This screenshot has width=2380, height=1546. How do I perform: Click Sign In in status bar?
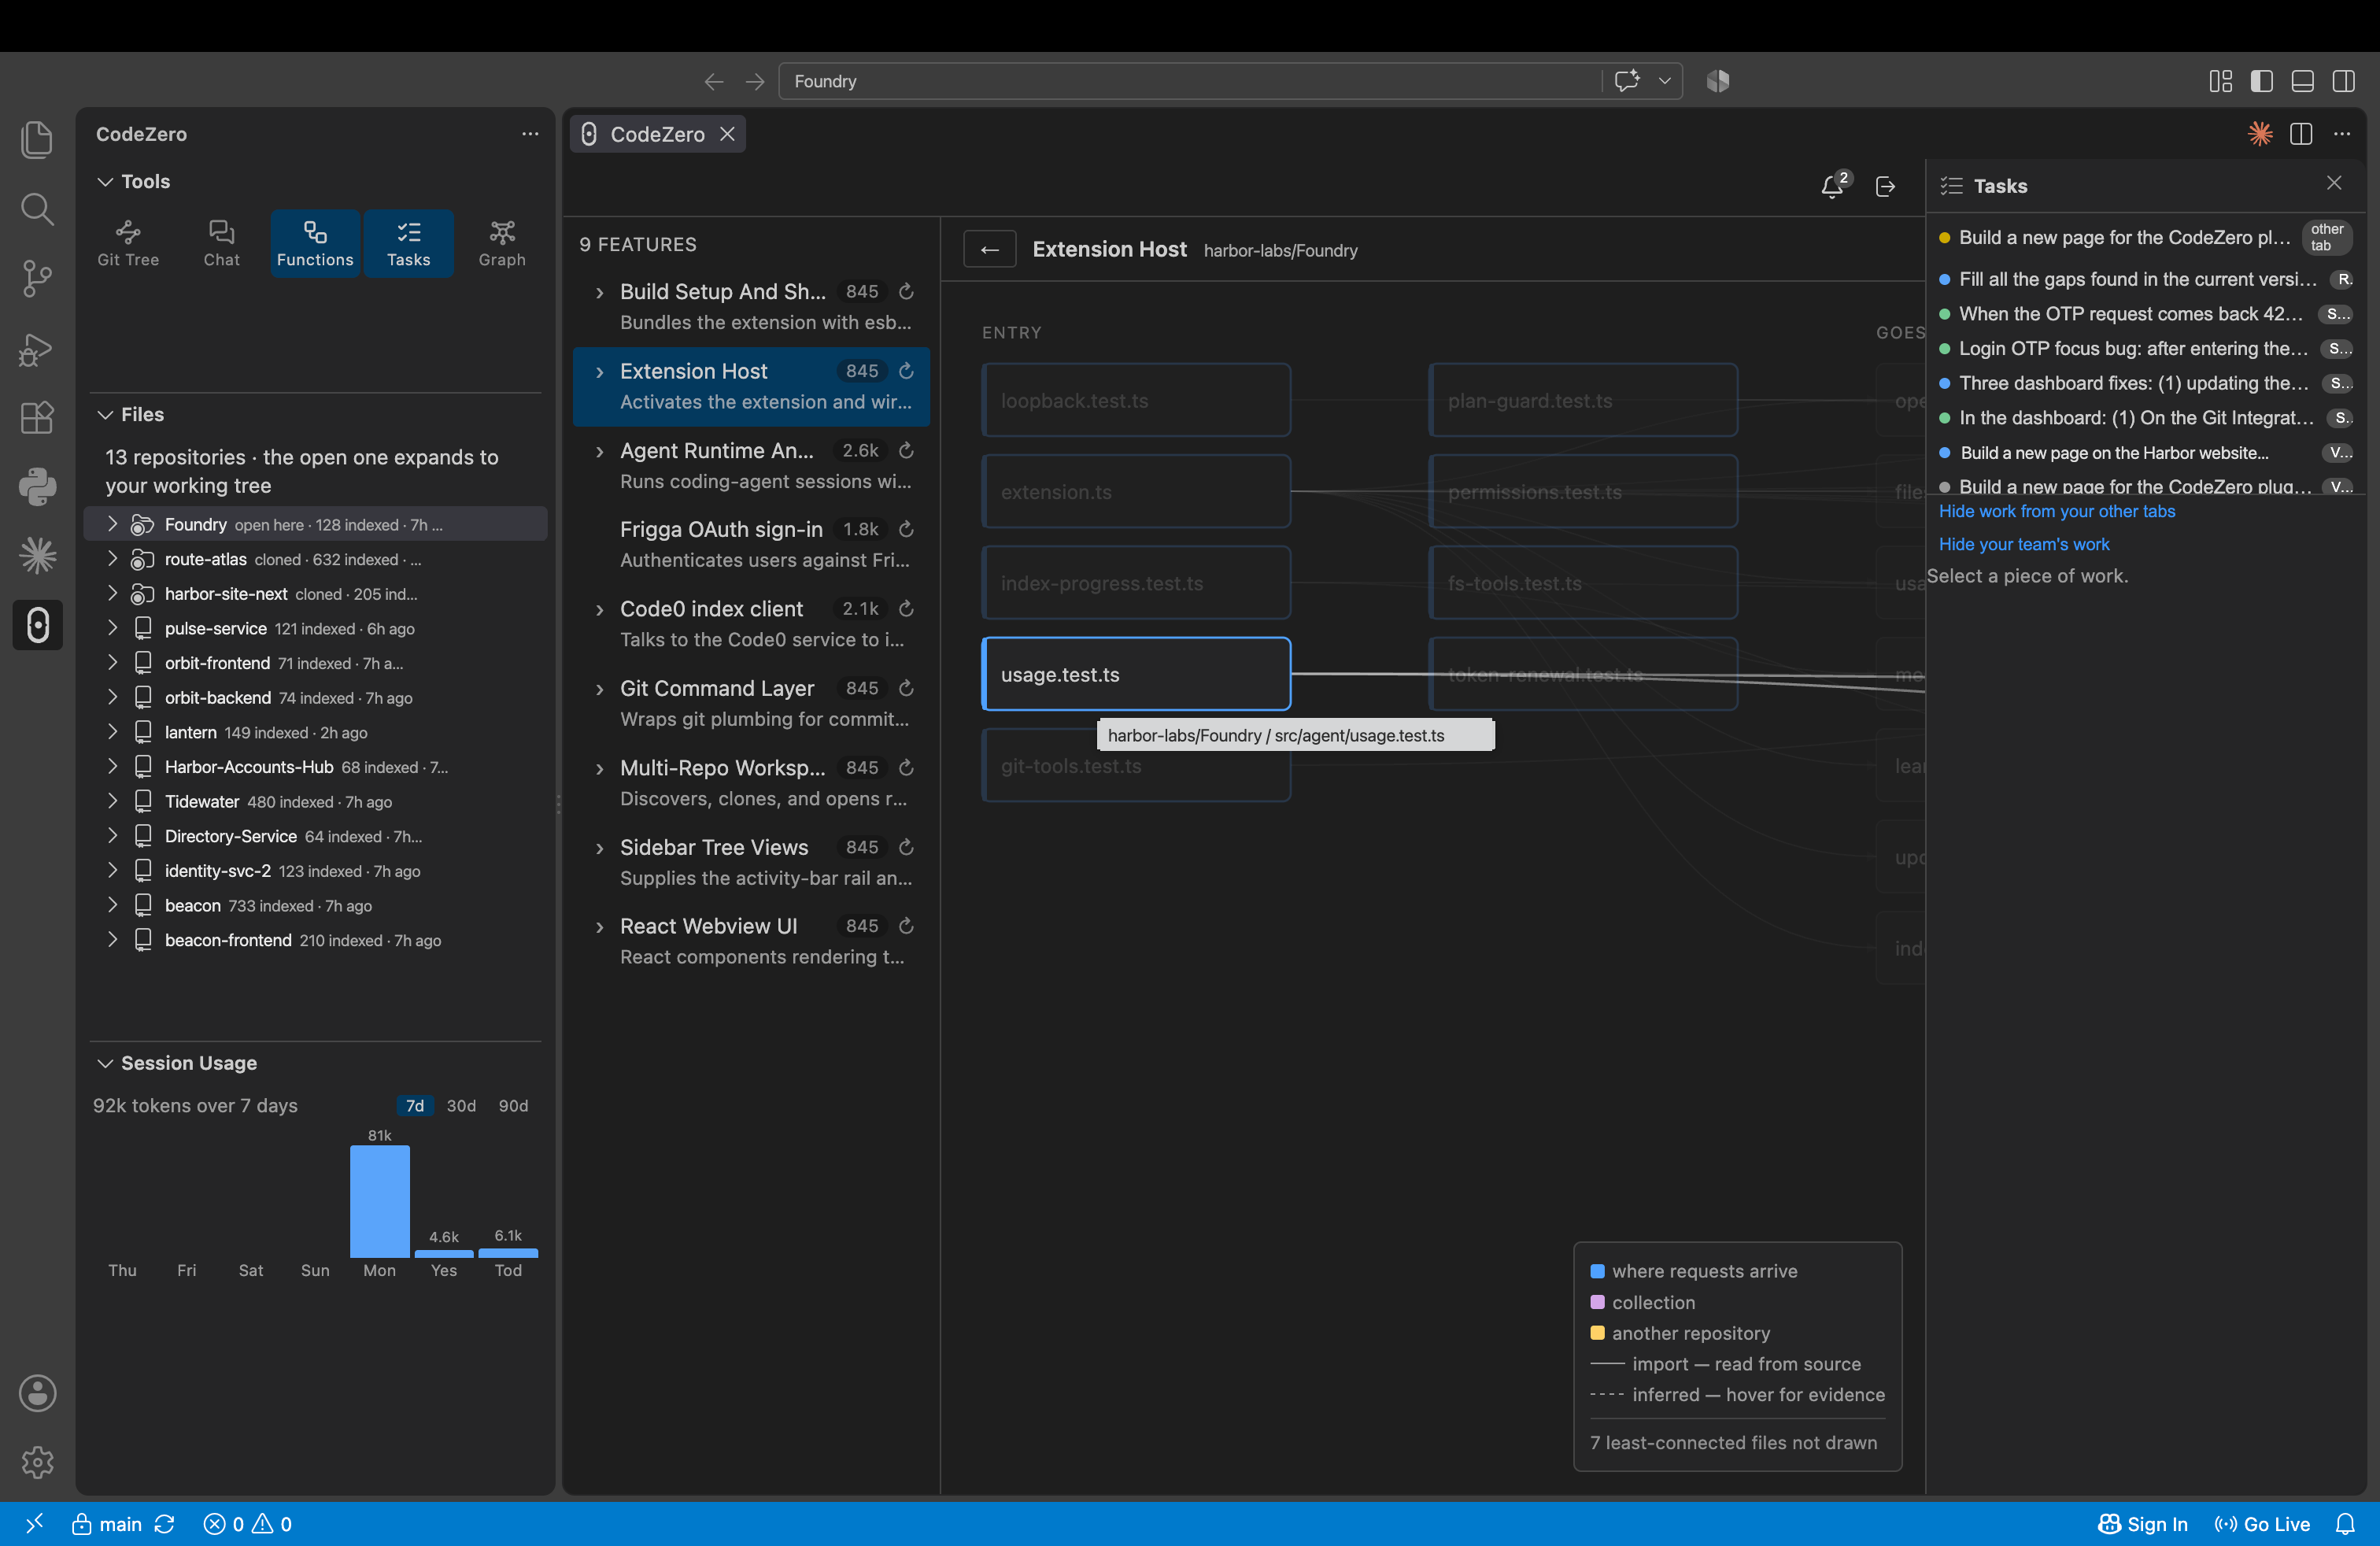pyautogui.click(x=2143, y=1523)
